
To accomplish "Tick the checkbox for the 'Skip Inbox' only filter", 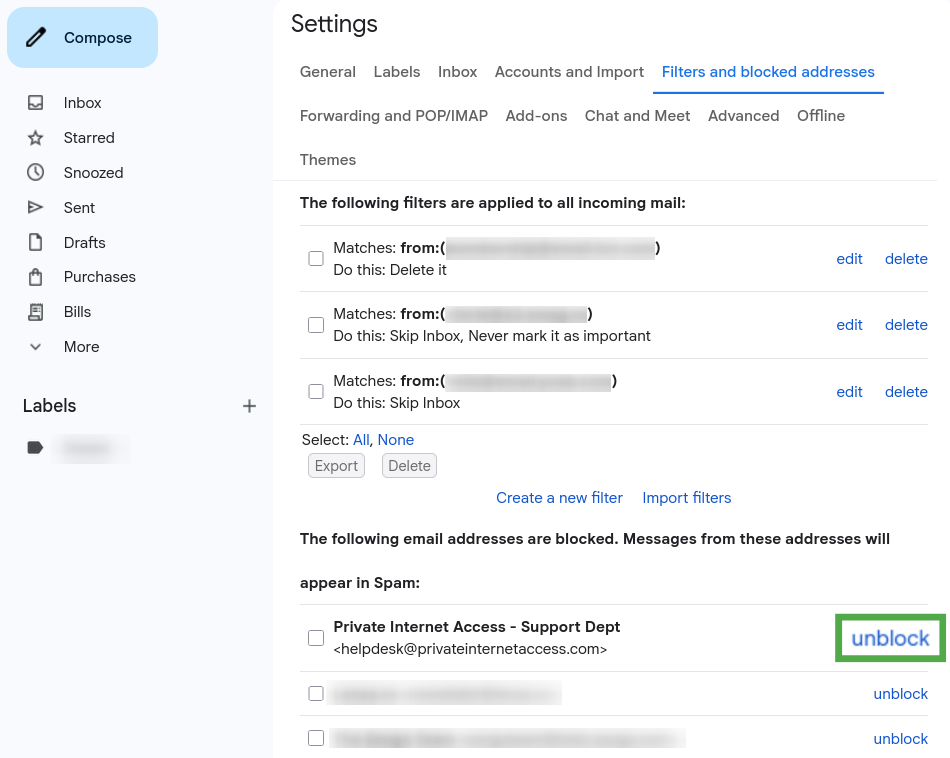I will click(316, 391).
